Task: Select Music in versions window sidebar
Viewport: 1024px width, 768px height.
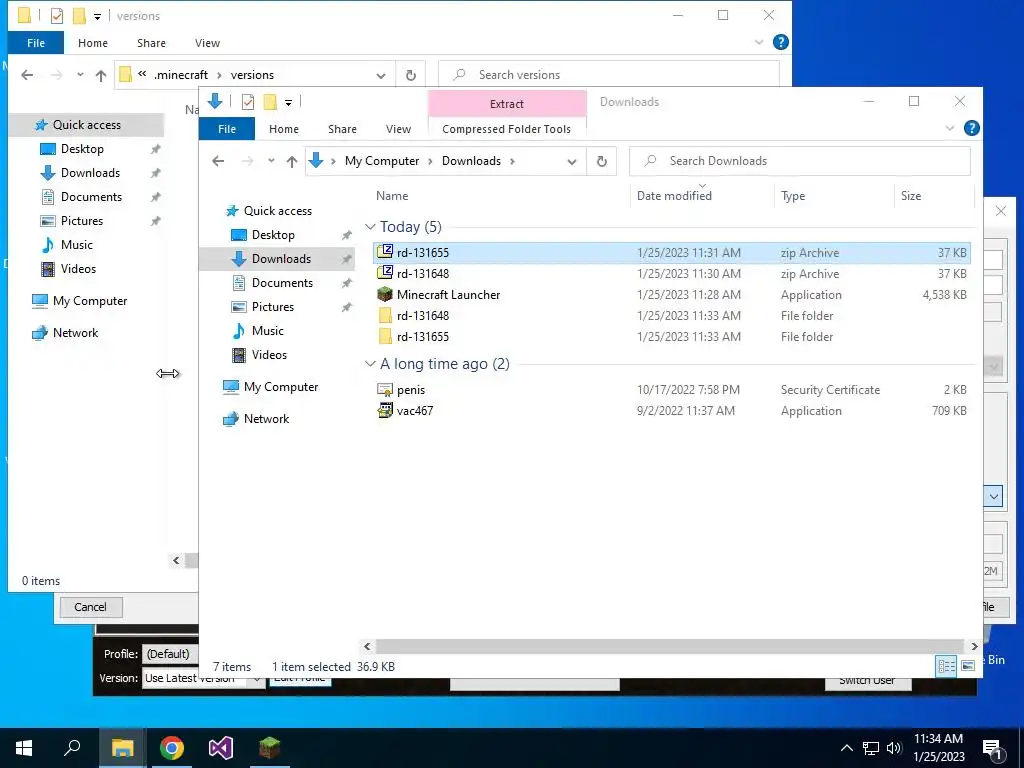Action: pyautogui.click(x=76, y=245)
